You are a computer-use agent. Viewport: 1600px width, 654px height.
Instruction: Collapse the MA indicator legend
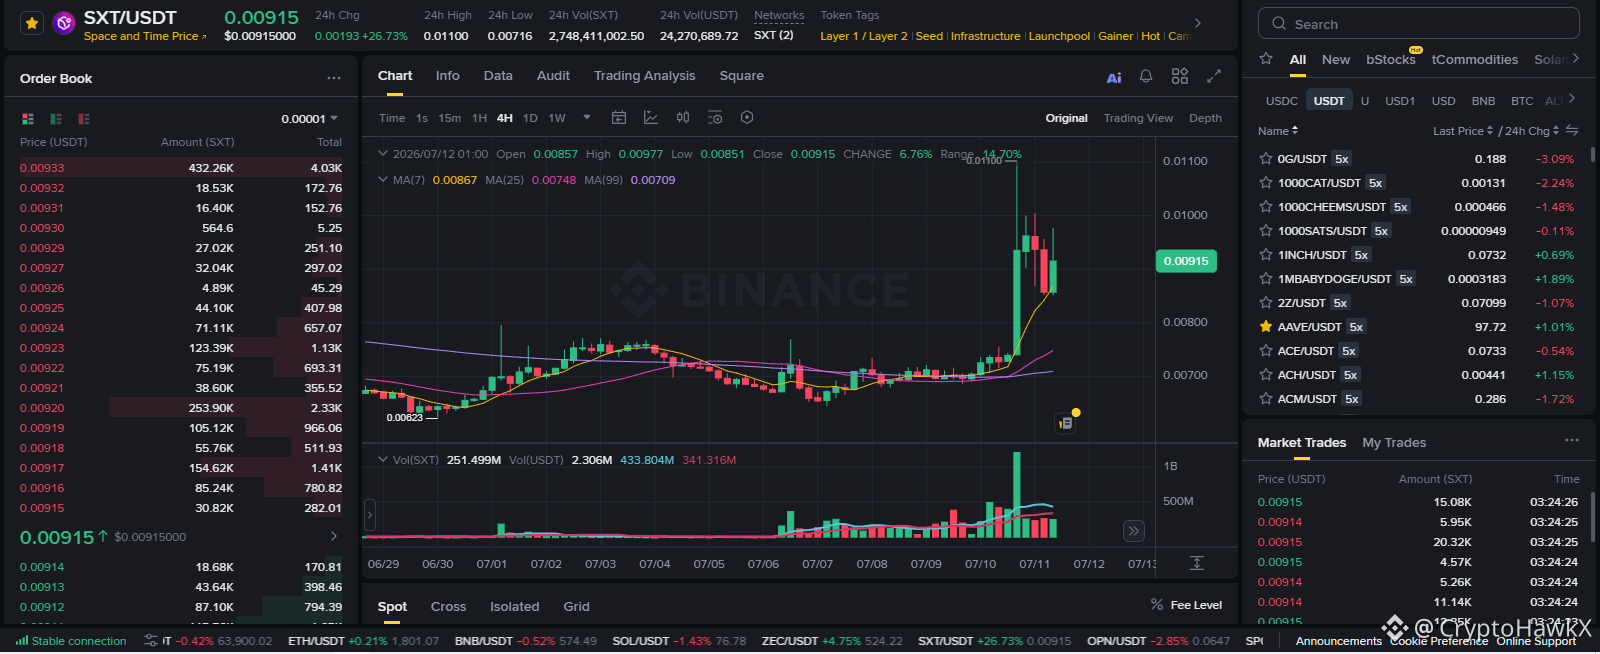[x=383, y=180]
